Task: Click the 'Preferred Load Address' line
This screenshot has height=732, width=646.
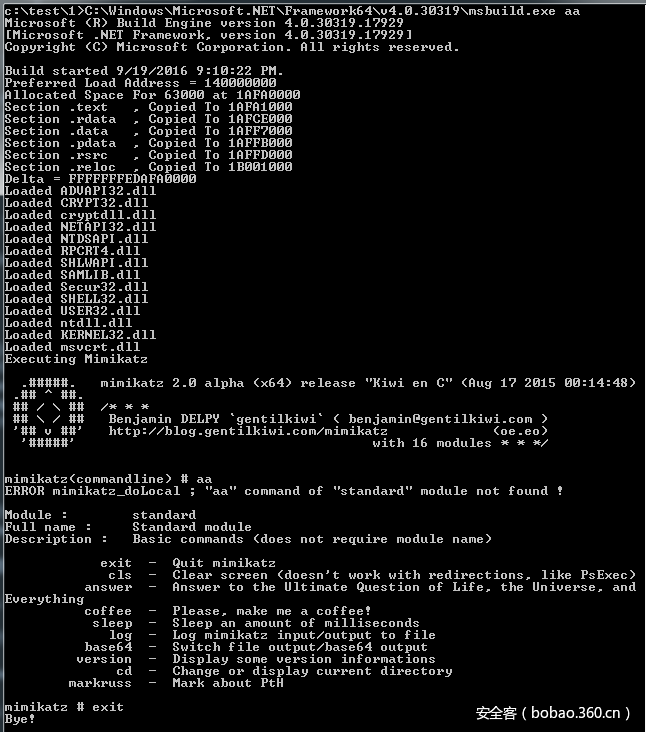Action: [x=140, y=83]
